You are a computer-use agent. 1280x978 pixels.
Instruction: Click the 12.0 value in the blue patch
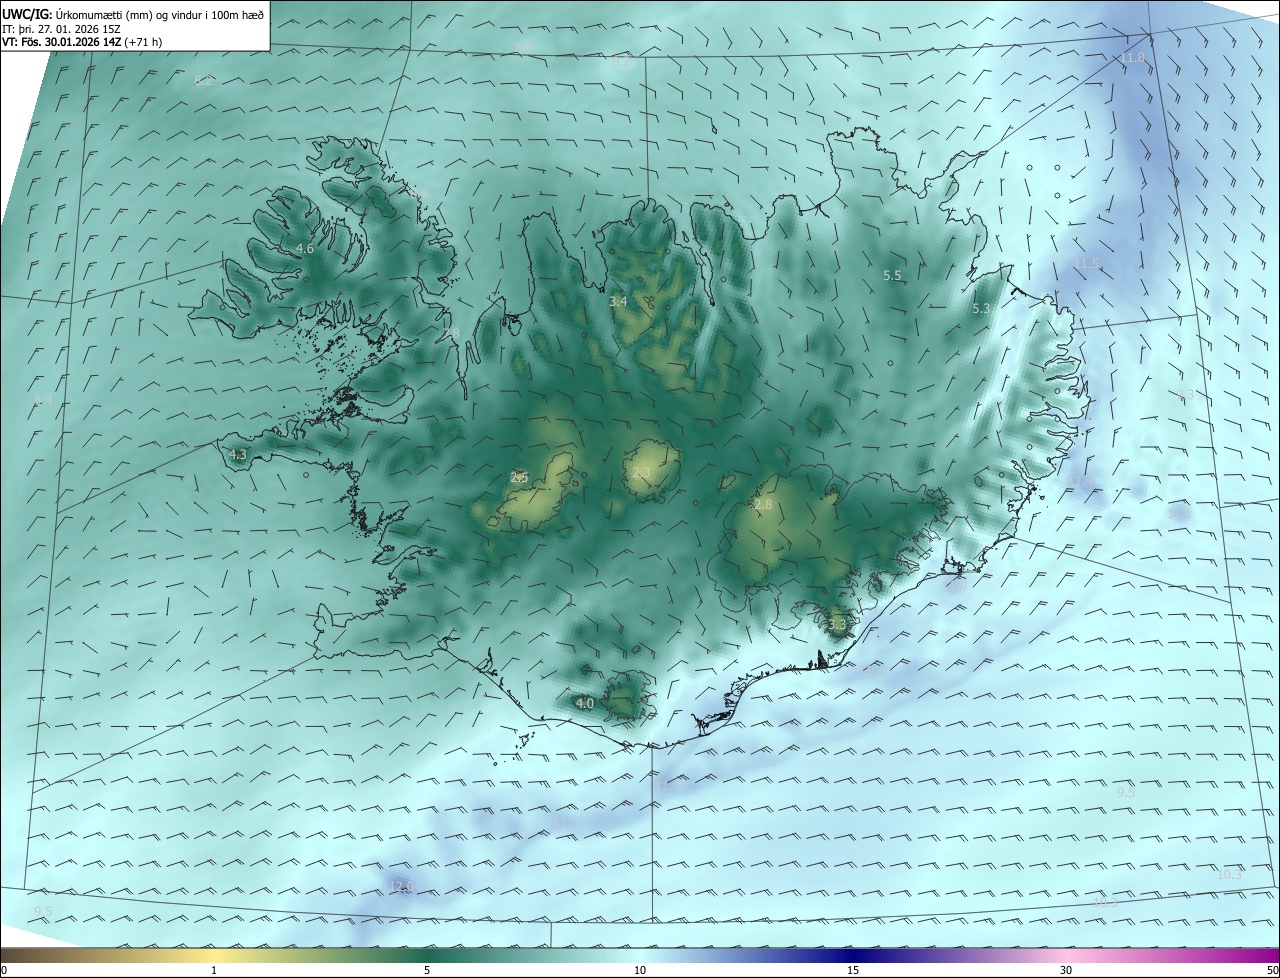coord(402,885)
